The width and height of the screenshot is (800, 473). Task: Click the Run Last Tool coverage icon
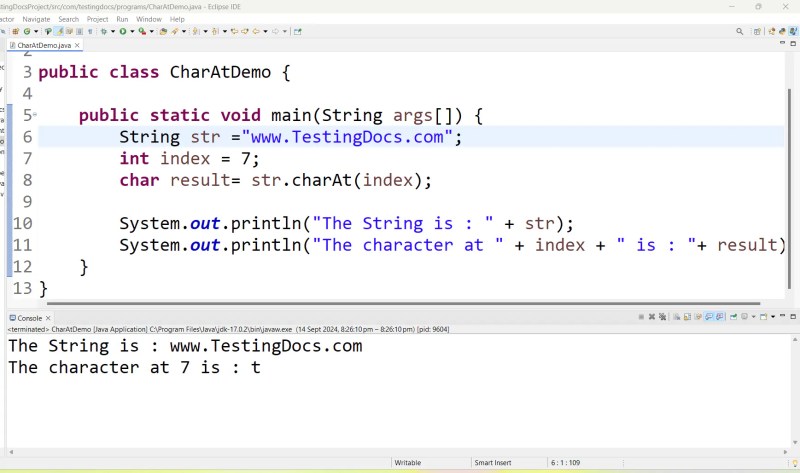click(x=142, y=32)
